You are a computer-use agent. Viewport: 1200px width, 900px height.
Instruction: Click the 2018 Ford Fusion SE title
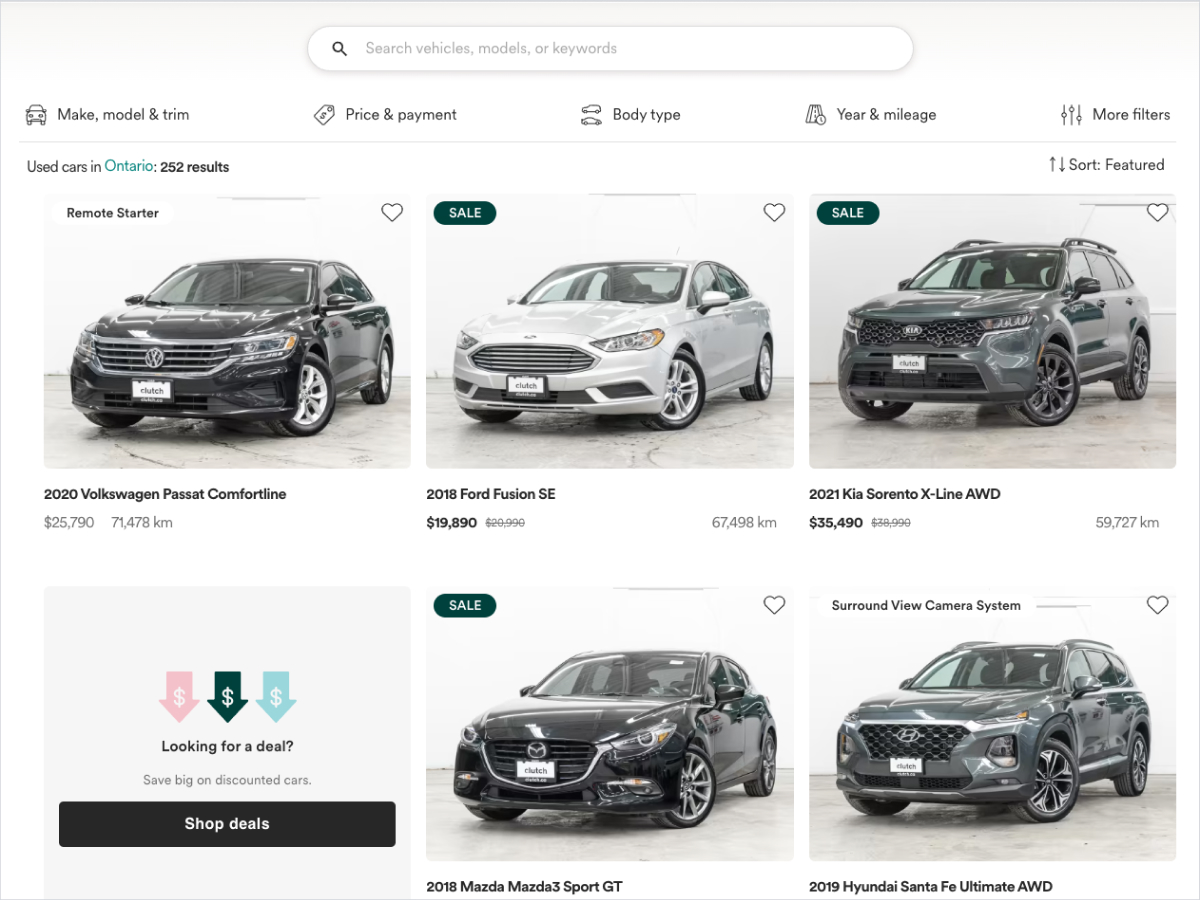click(x=491, y=494)
